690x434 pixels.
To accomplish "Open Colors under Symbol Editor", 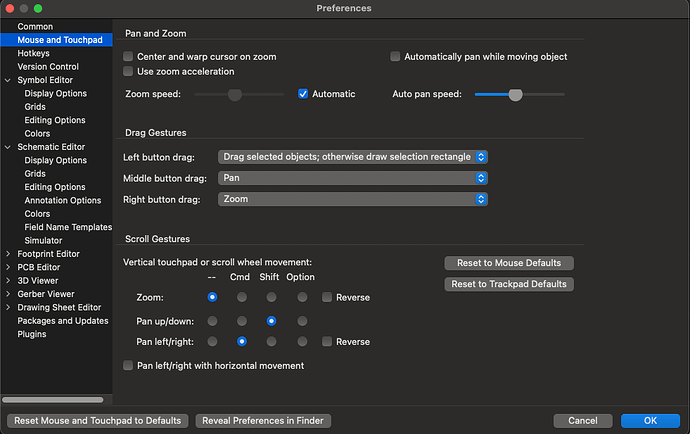I will [37, 133].
